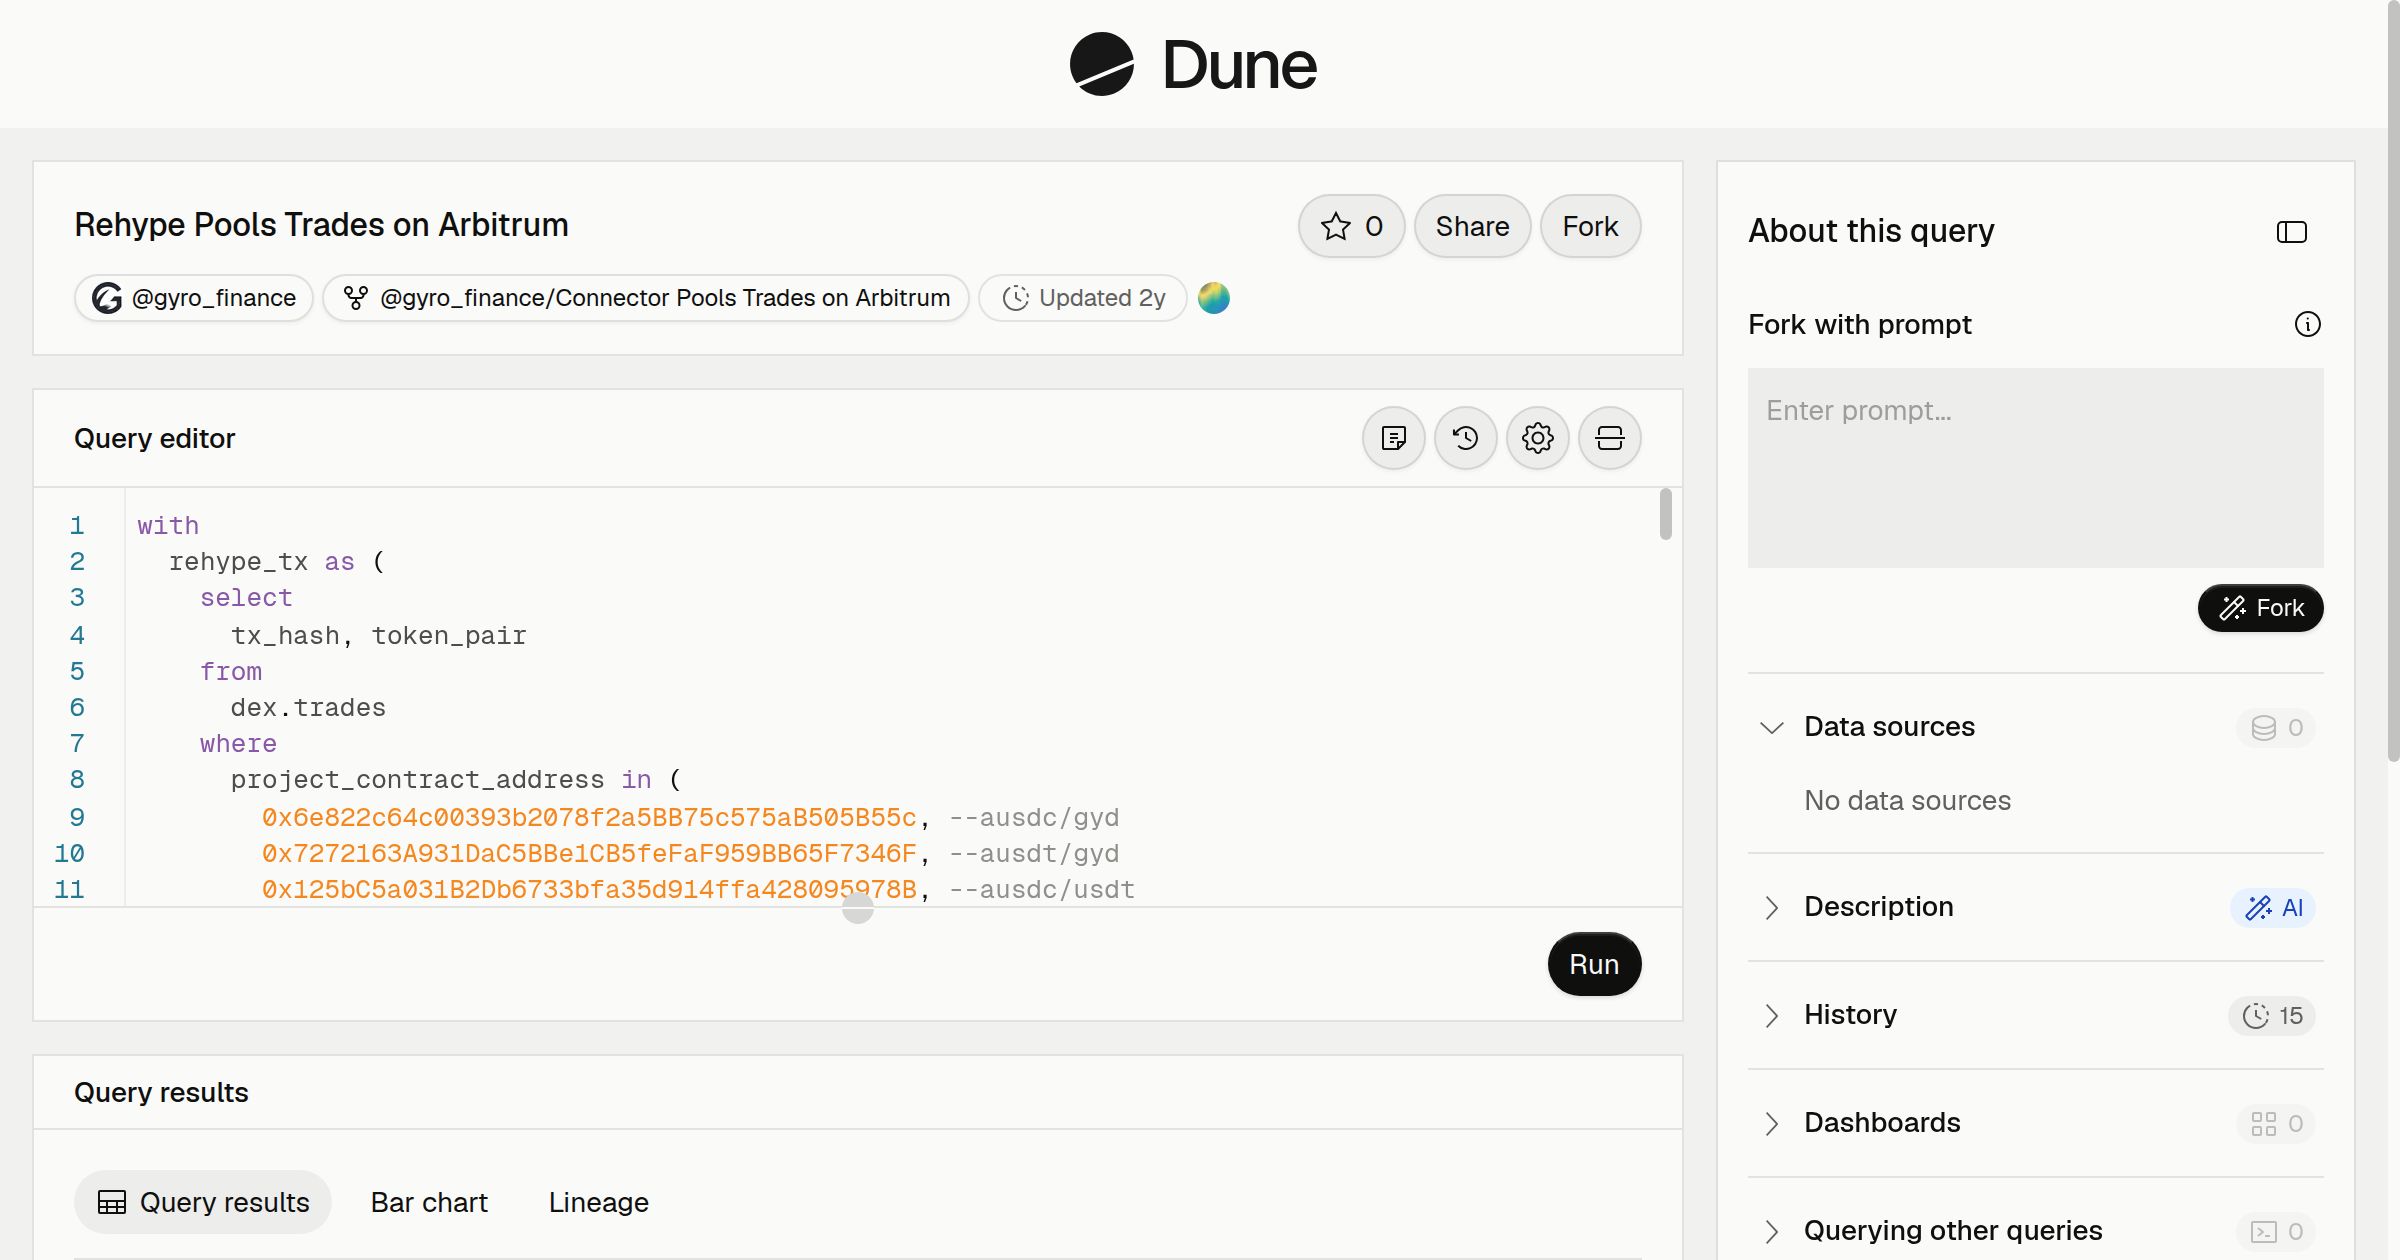The width and height of the screenshot is (2400, 1260).
Task: Generate the description with the AI button
Action: [2273, 907]
